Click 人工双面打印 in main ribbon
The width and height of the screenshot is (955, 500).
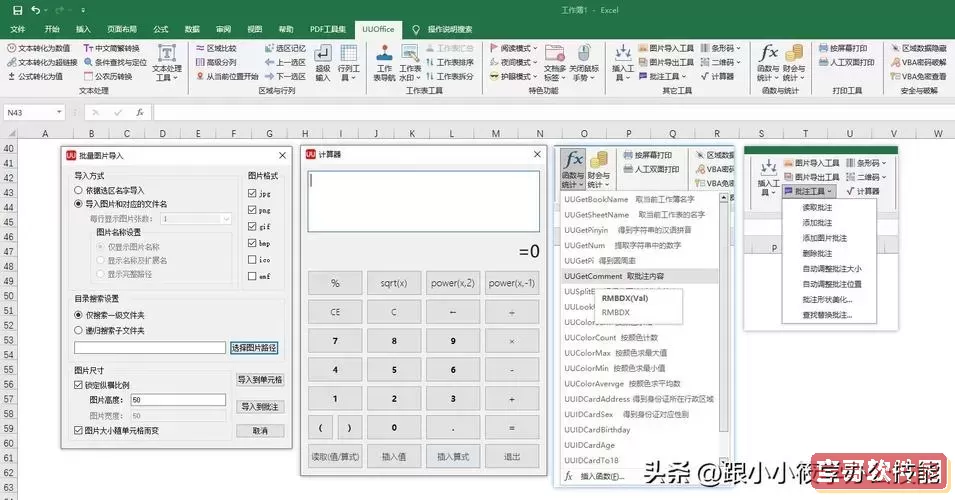tap(847, 62)
